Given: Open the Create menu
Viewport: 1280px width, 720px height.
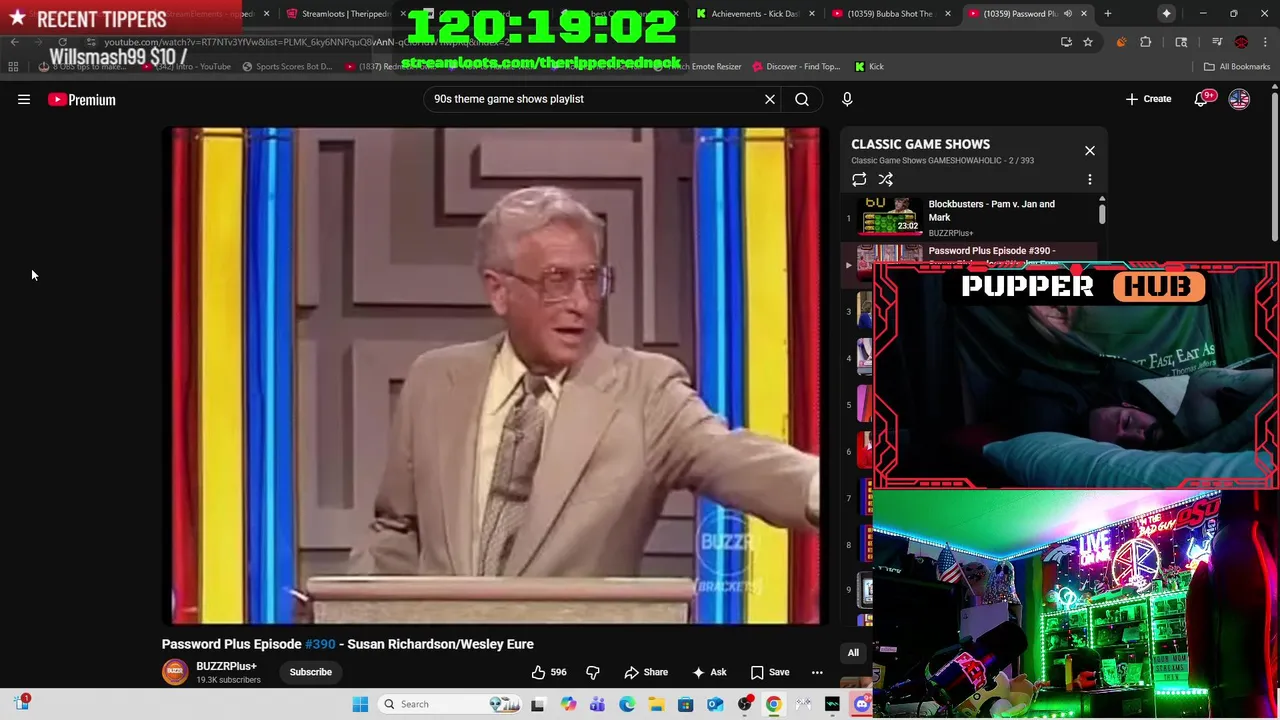Looking at the screenshot, I should click(x=1148, y=99).
